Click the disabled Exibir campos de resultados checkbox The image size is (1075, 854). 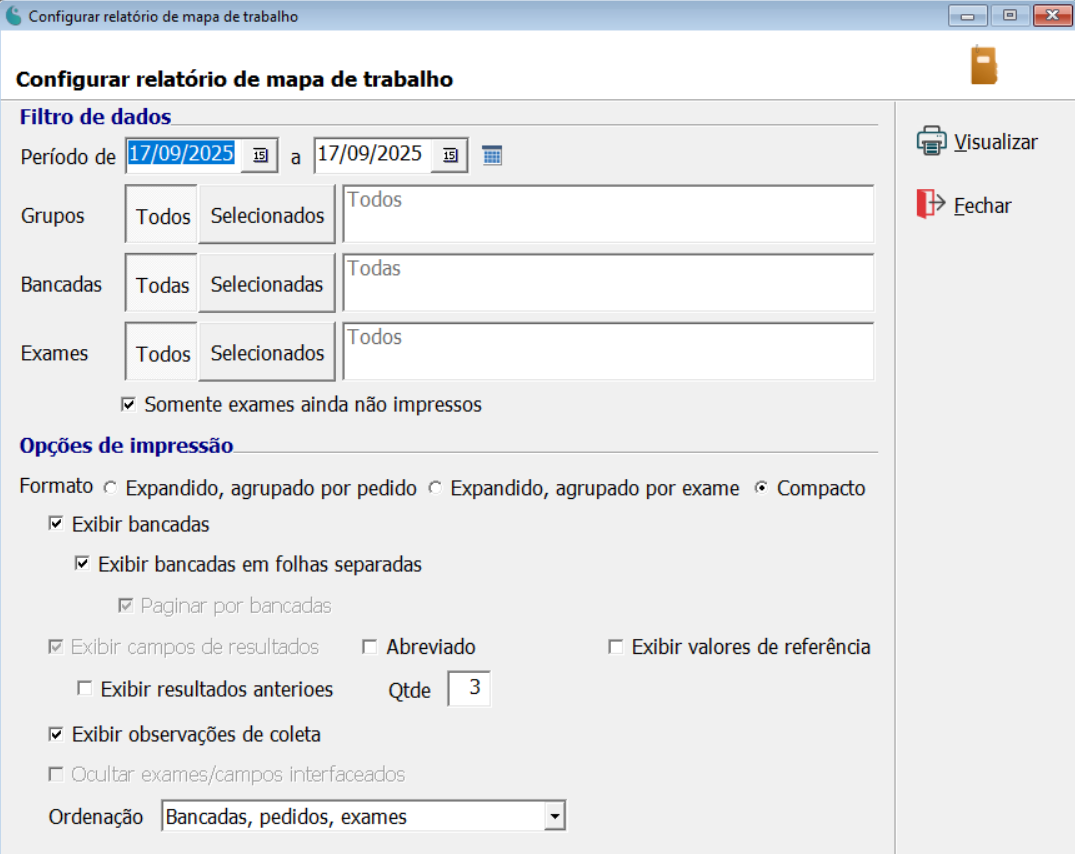[56, 646]
